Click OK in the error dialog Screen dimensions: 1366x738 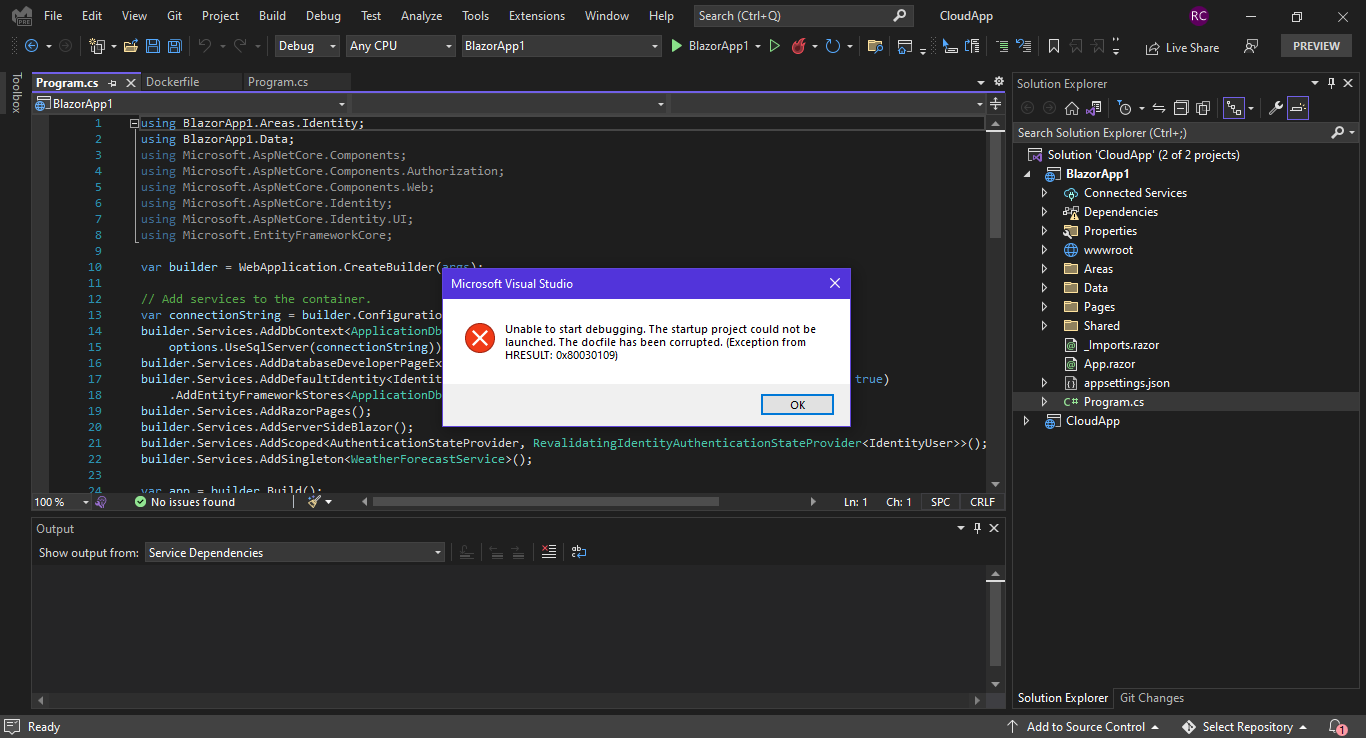(x=797, y=405)
